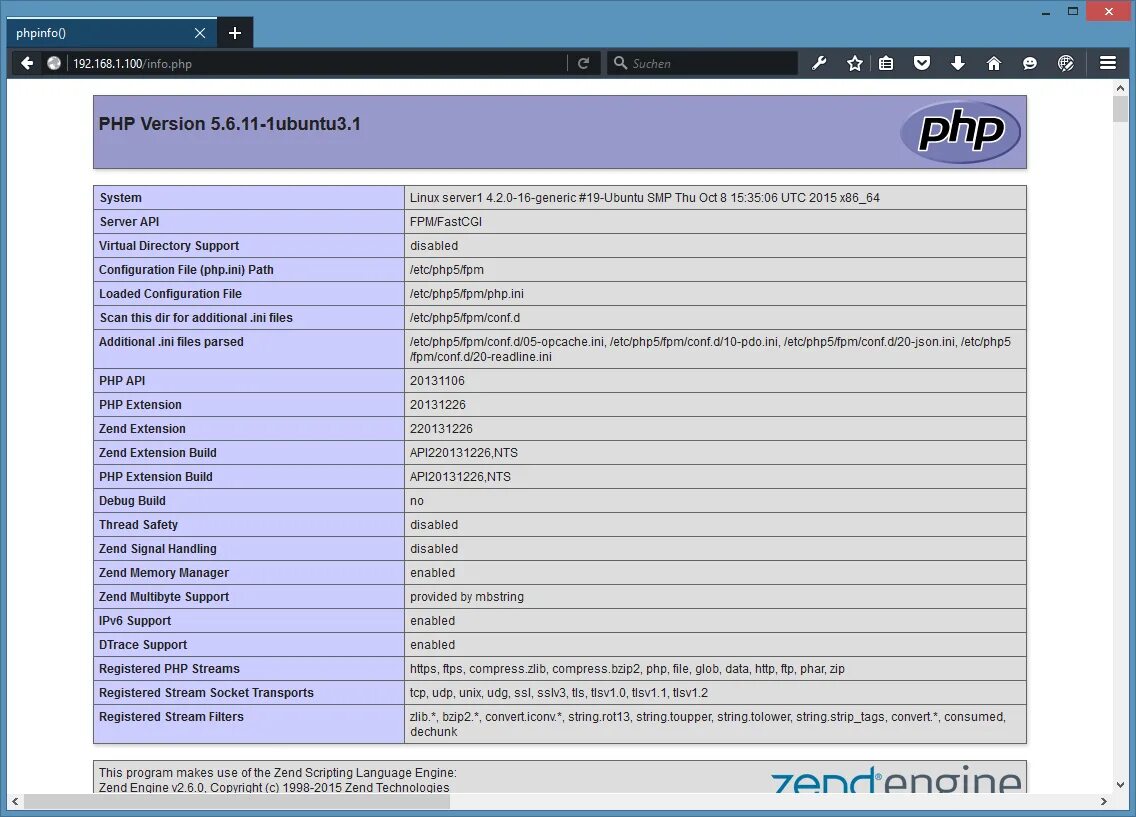Click Virtual Directory Support label
This screenshot has width=1136, height=817.
(x=169, y=246)
